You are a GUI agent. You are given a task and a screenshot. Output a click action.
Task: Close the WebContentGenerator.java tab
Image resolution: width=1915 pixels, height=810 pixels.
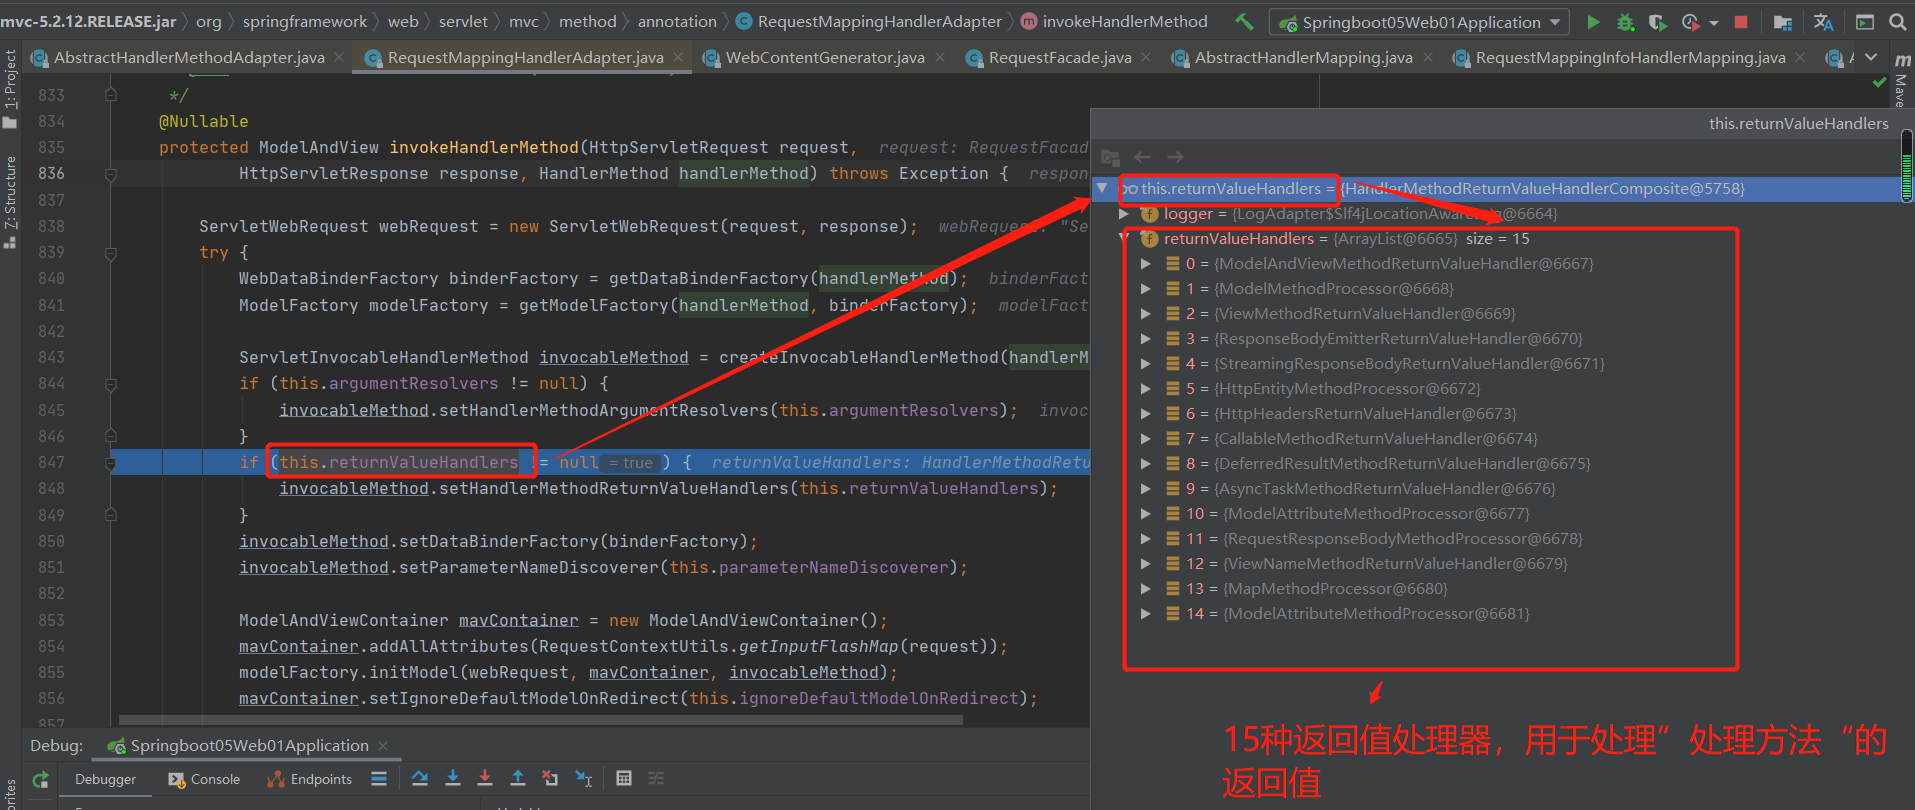[940, 58]
